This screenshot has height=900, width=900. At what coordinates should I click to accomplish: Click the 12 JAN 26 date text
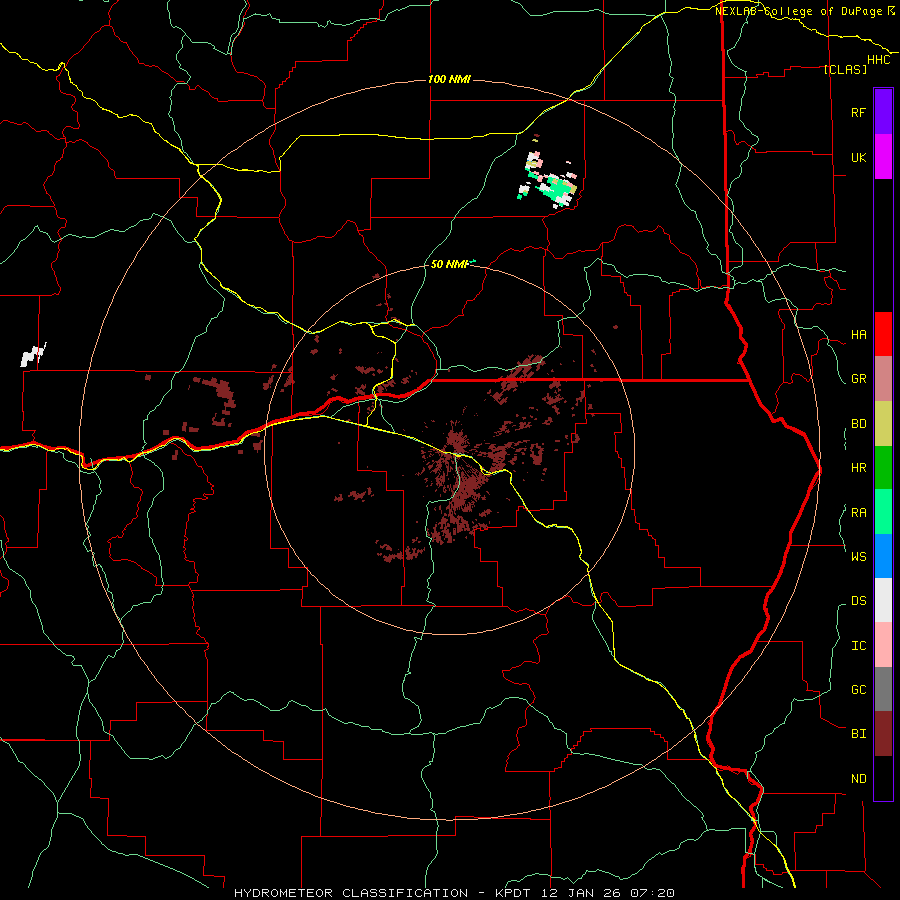pos(581,893)
